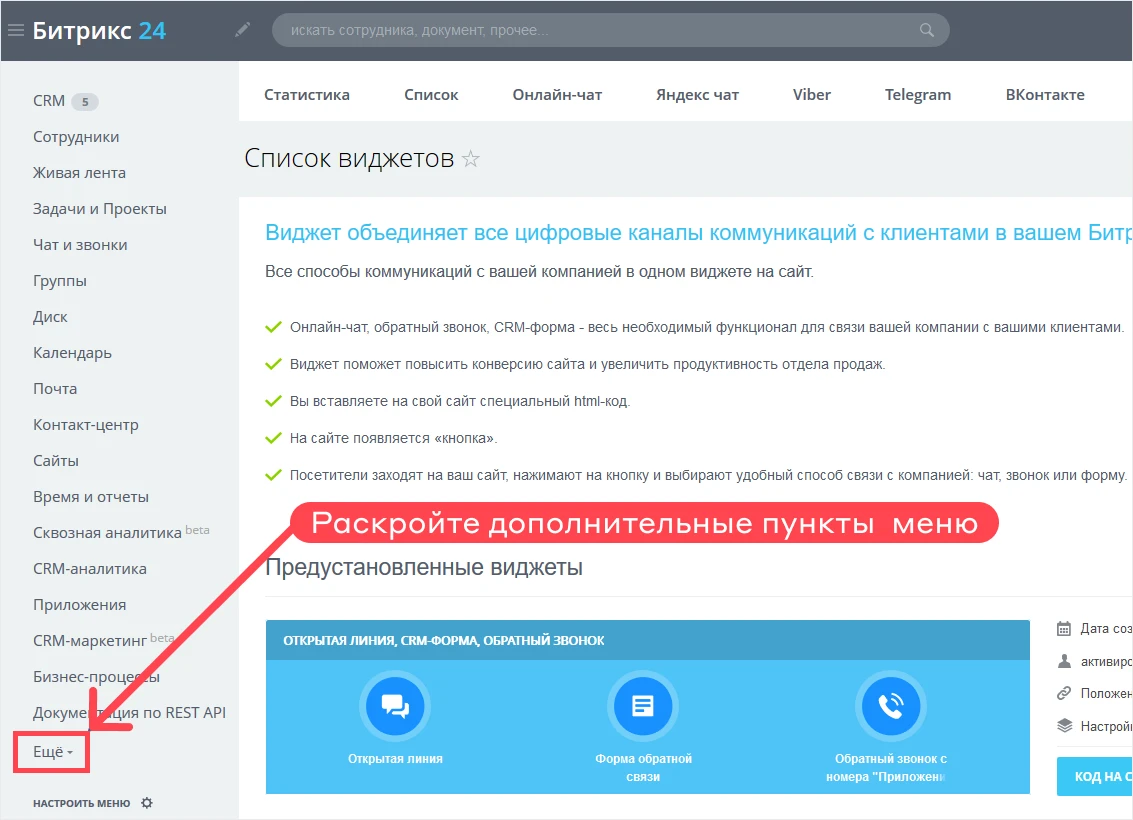Open the Статистика tab
This screenshot has height=820, width=1133.
[x=306, y=95]
